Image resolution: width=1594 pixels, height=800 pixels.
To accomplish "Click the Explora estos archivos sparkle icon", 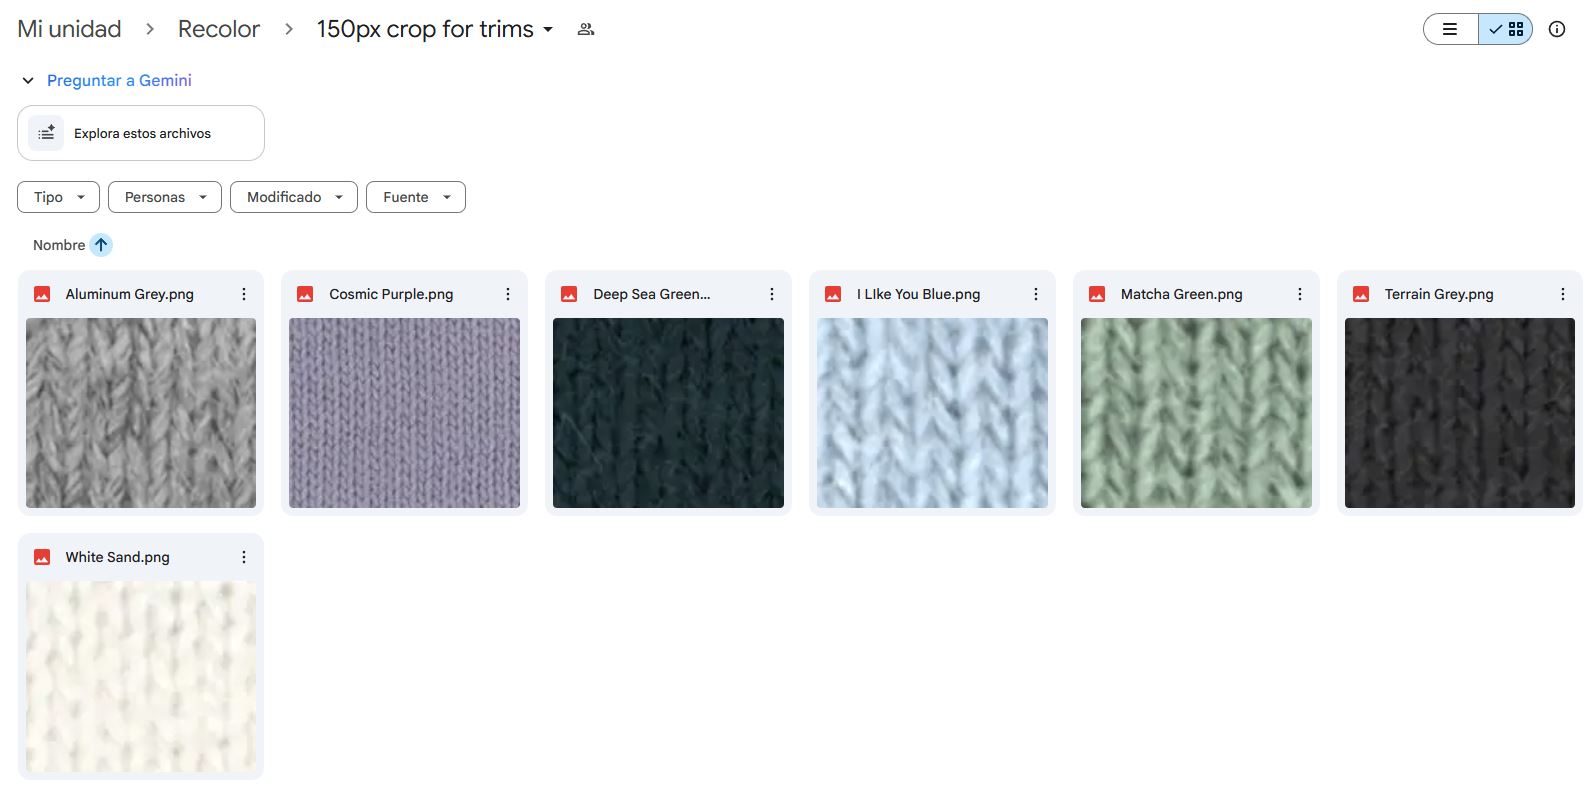I will [46, 133].
